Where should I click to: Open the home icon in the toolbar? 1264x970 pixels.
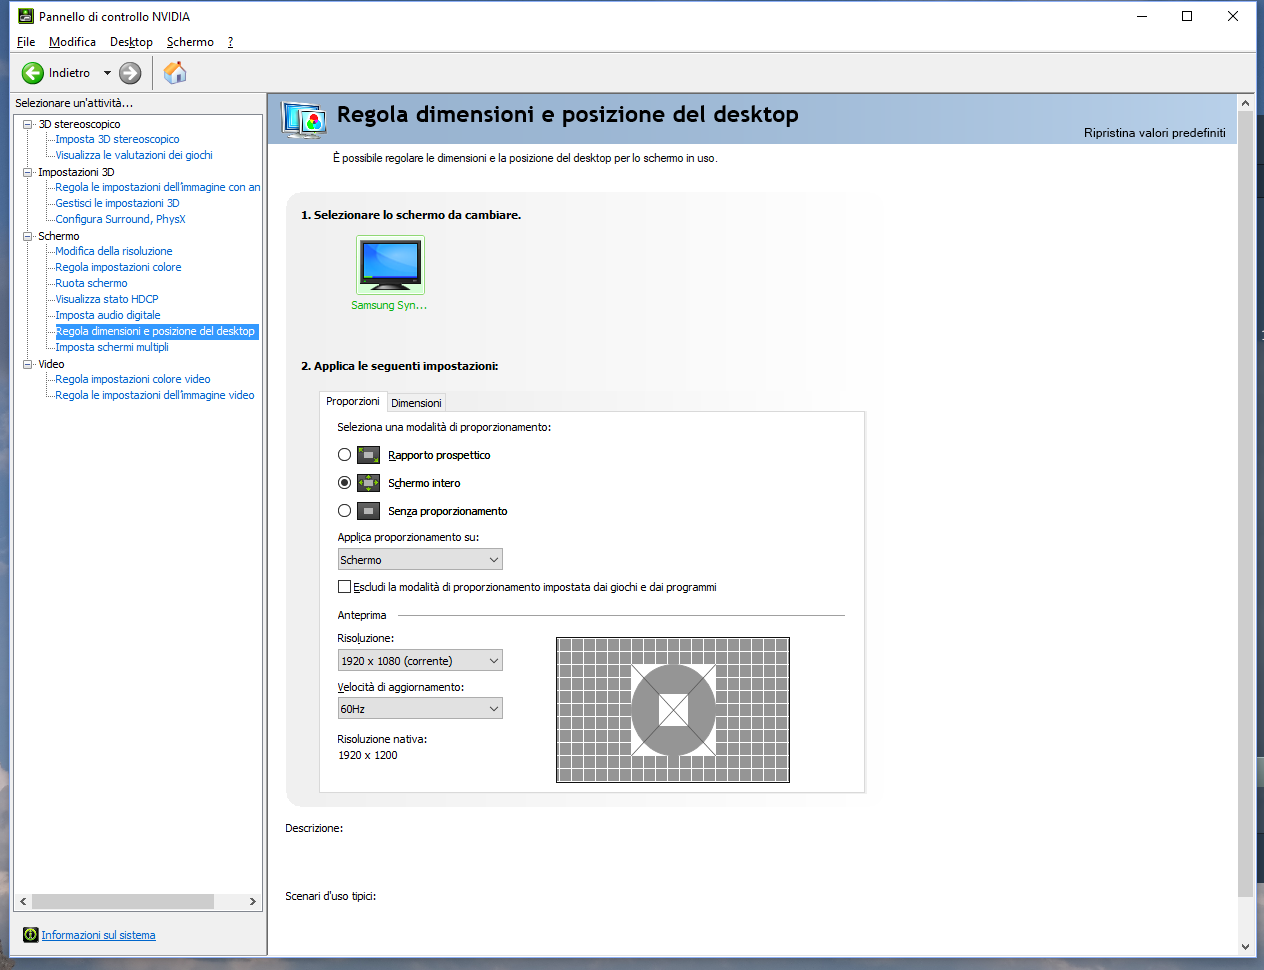pos(175,72)
